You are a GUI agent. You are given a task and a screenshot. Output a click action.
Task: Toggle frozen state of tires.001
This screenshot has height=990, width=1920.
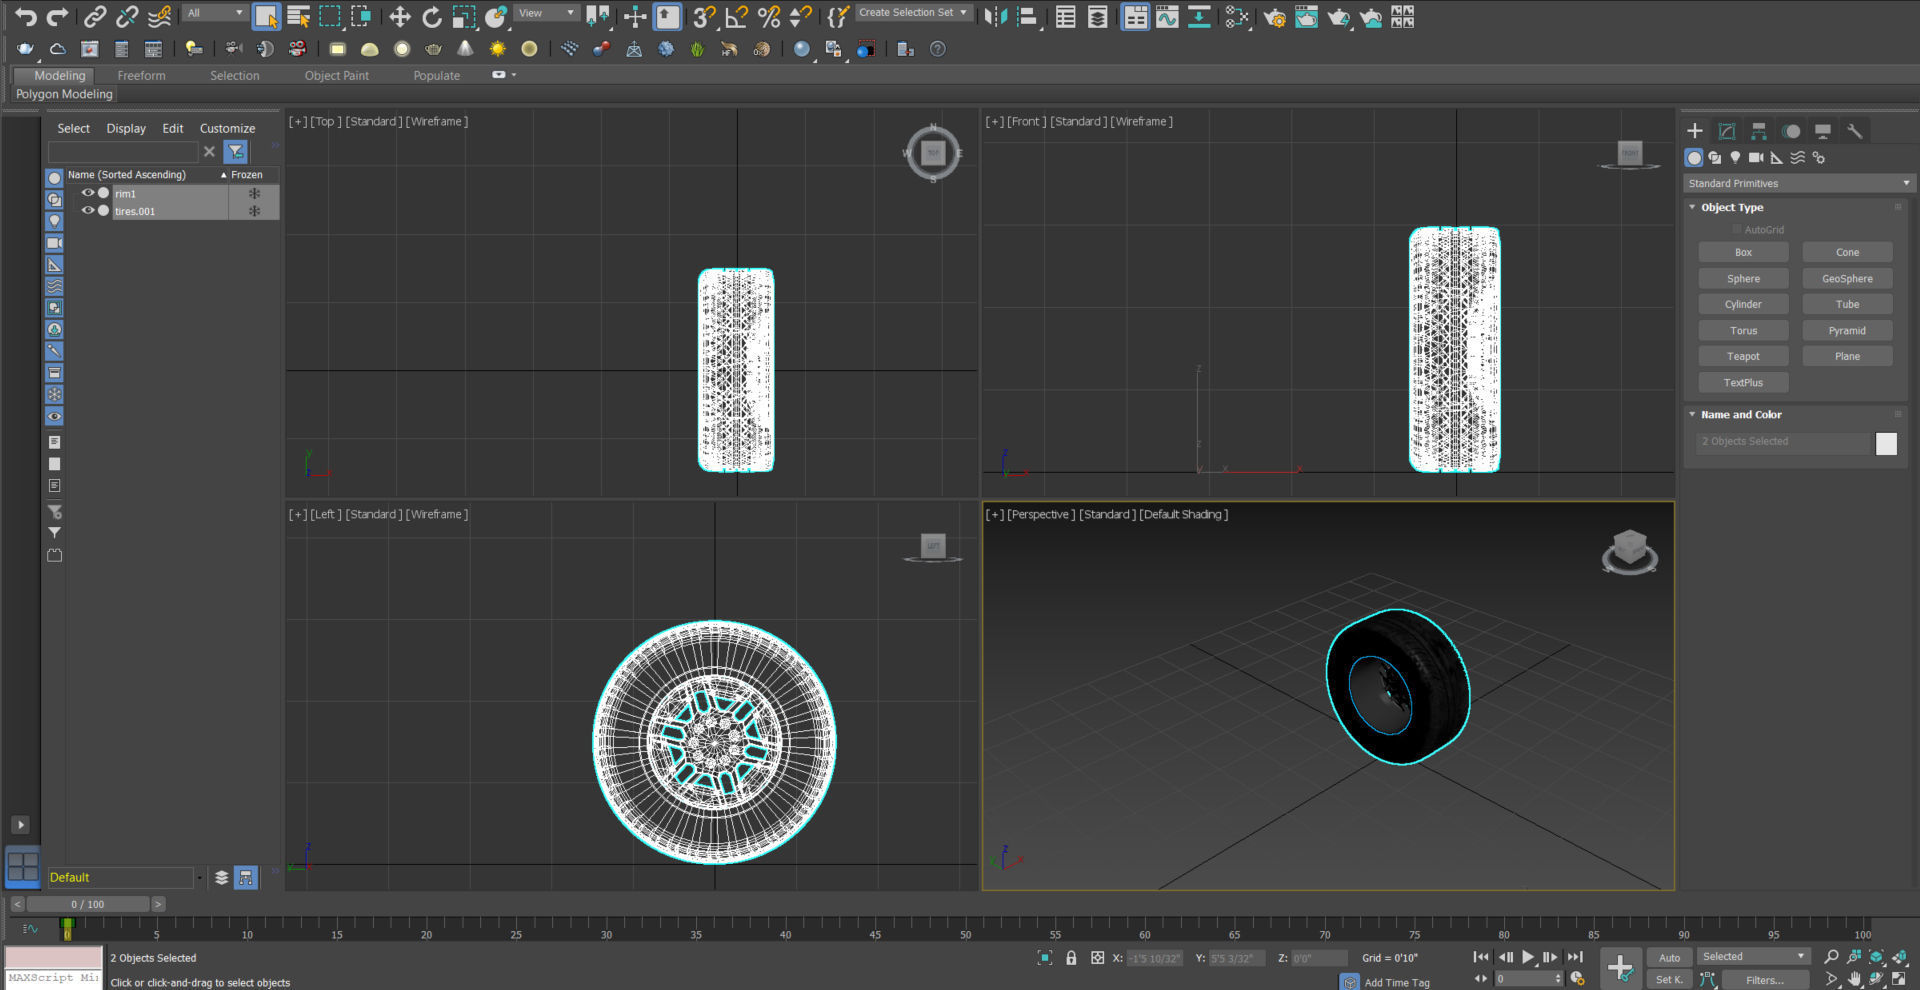point(254,211)
